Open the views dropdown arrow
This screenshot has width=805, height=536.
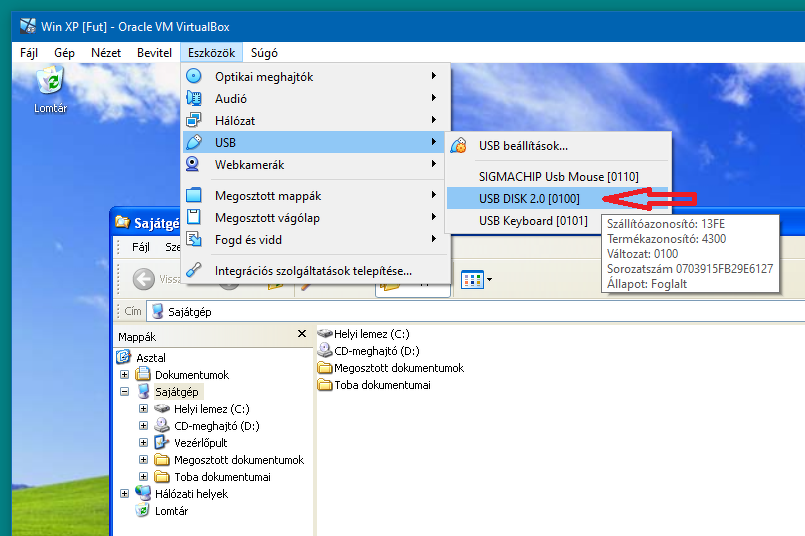tap(489, 279)
